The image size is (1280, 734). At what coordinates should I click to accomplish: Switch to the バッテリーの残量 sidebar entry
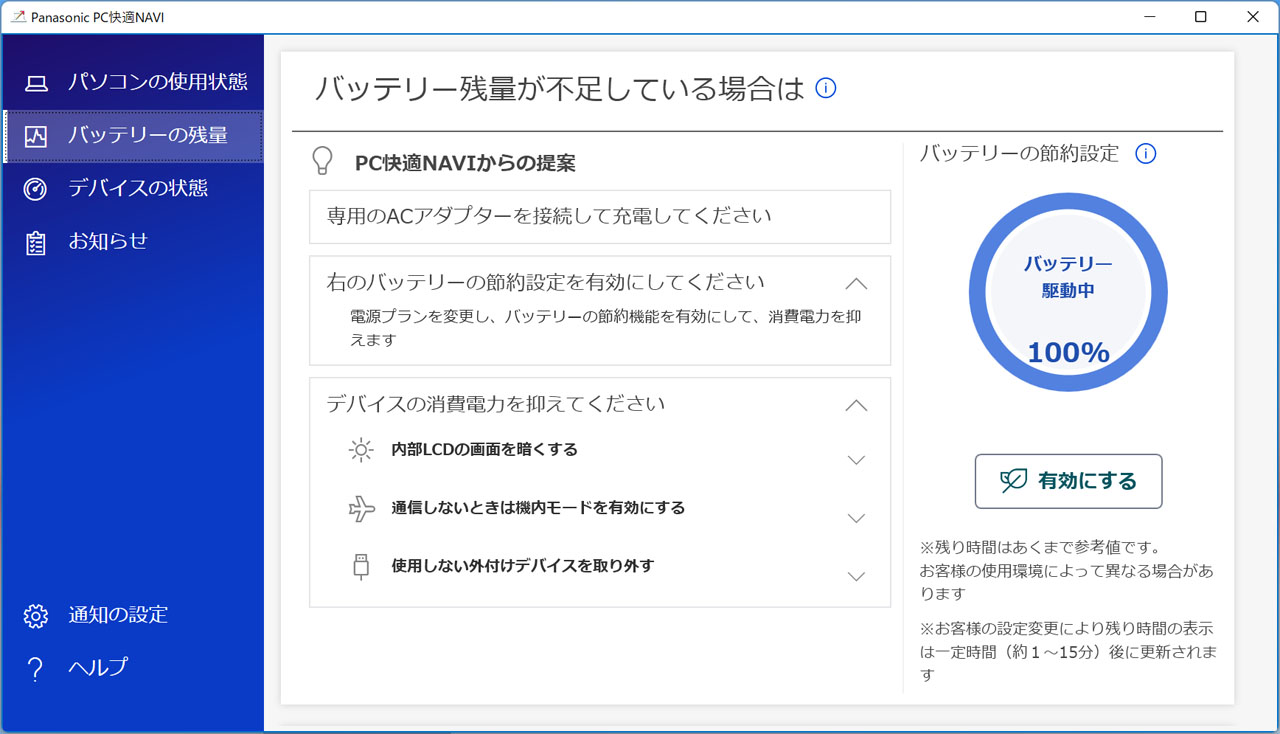point(132,136)
